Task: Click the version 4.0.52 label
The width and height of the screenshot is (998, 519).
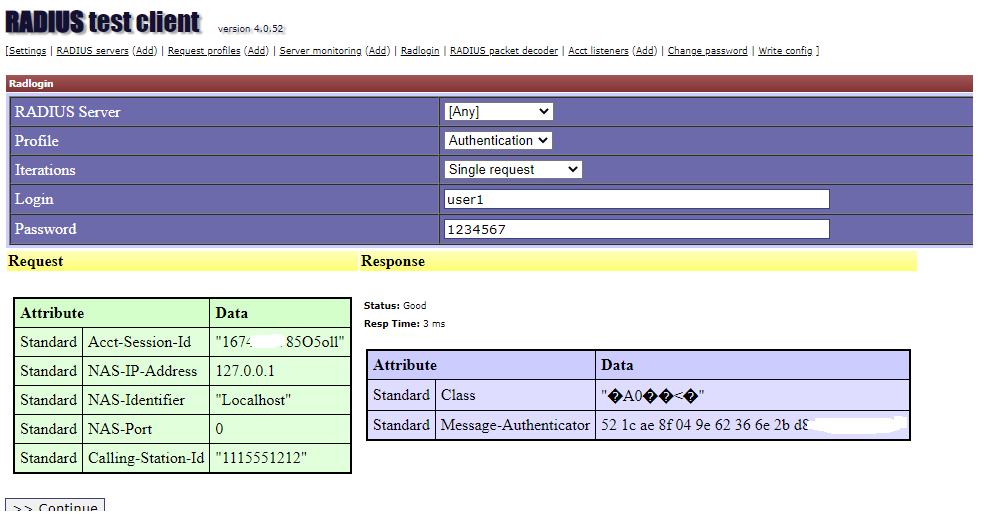Action: [250, 29]
